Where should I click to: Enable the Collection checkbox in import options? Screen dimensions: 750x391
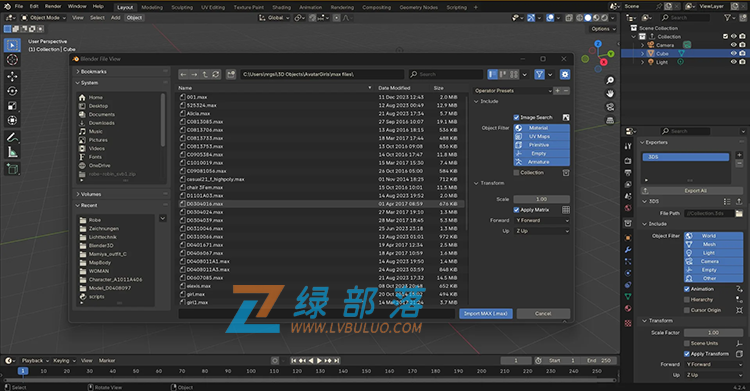(x=517, y=173)
